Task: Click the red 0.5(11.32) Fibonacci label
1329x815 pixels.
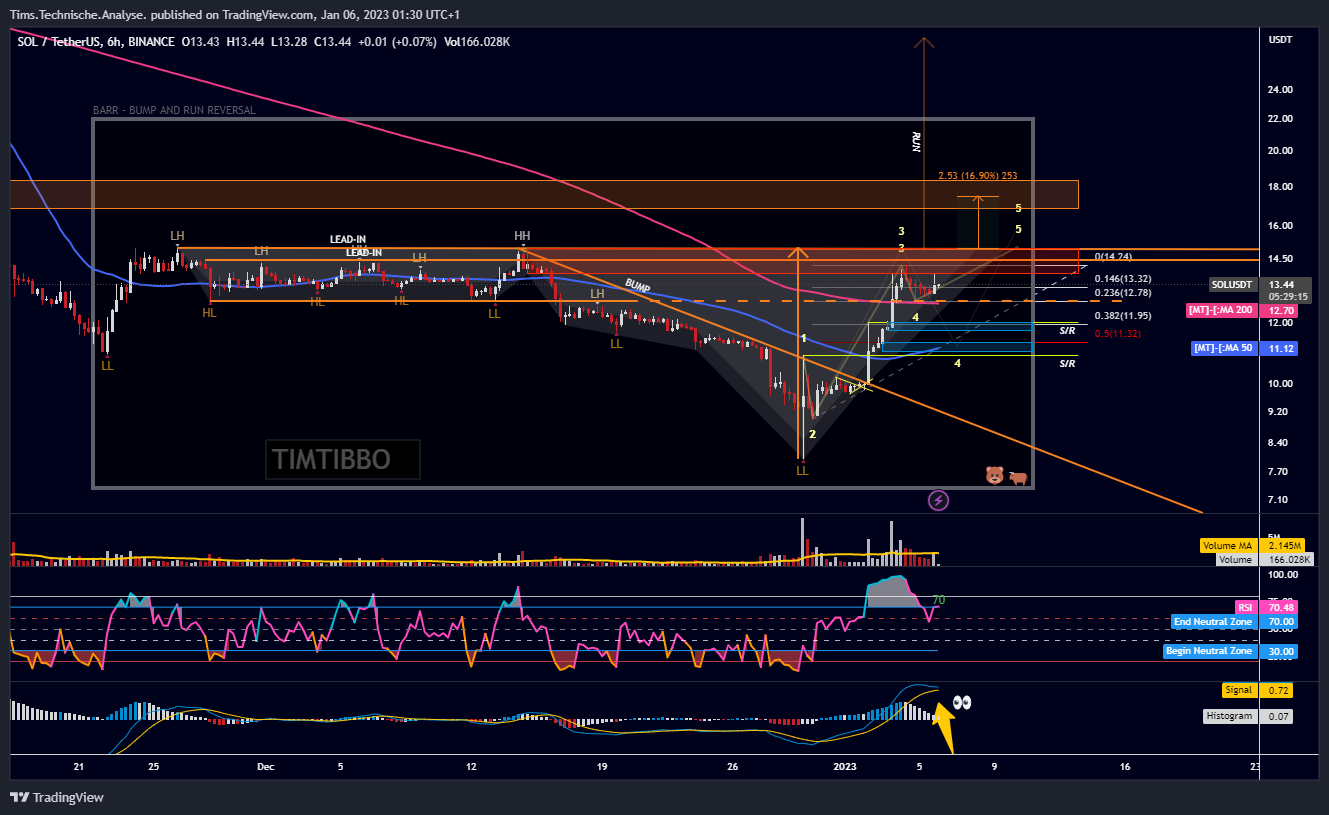Action: click(x=1117, y=334)
